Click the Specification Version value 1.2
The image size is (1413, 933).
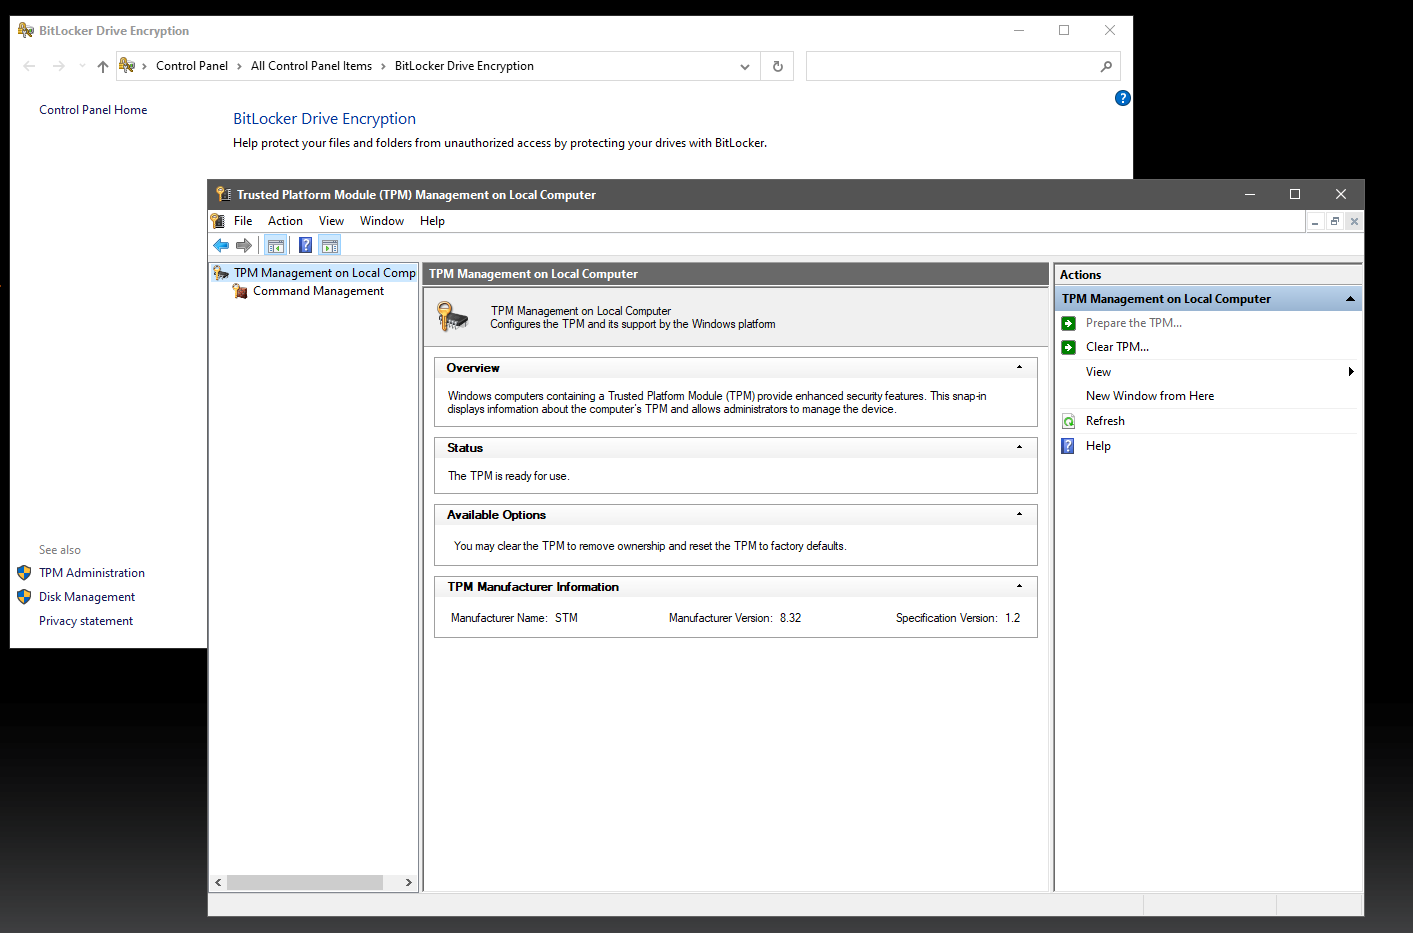pyautogui.click(x=1013, y=618)
